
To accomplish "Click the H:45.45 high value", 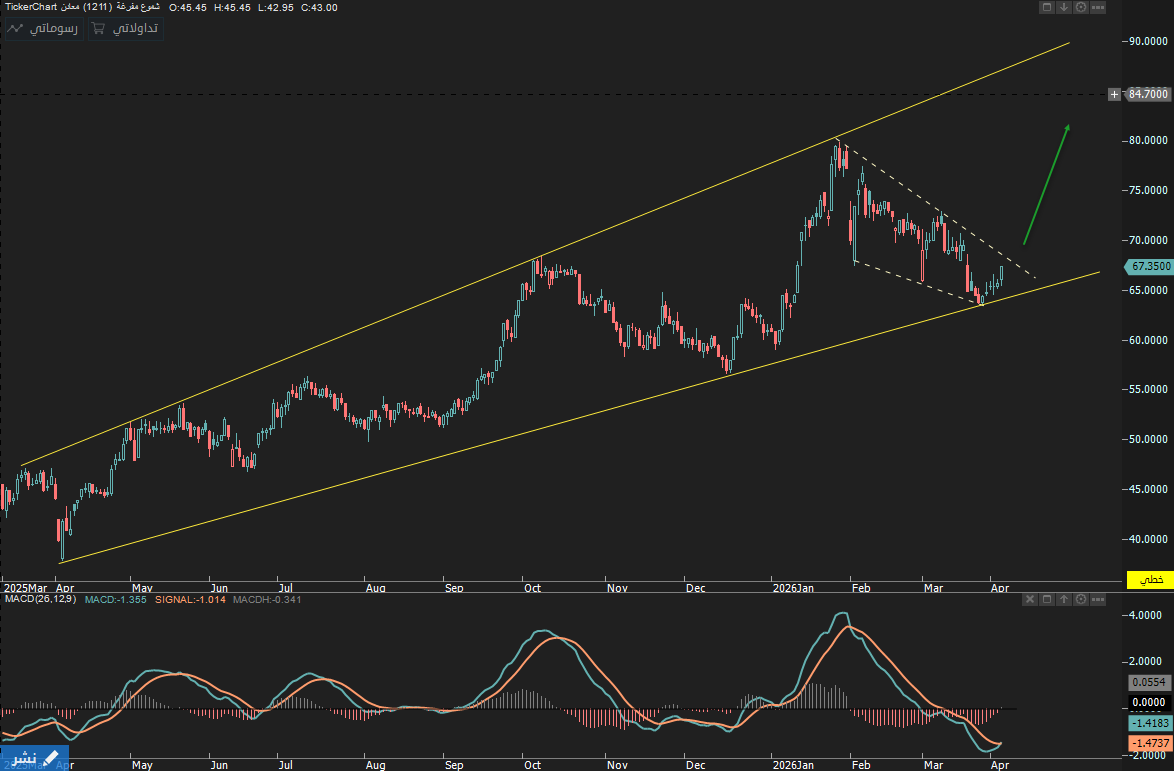I will coord(231,7).
